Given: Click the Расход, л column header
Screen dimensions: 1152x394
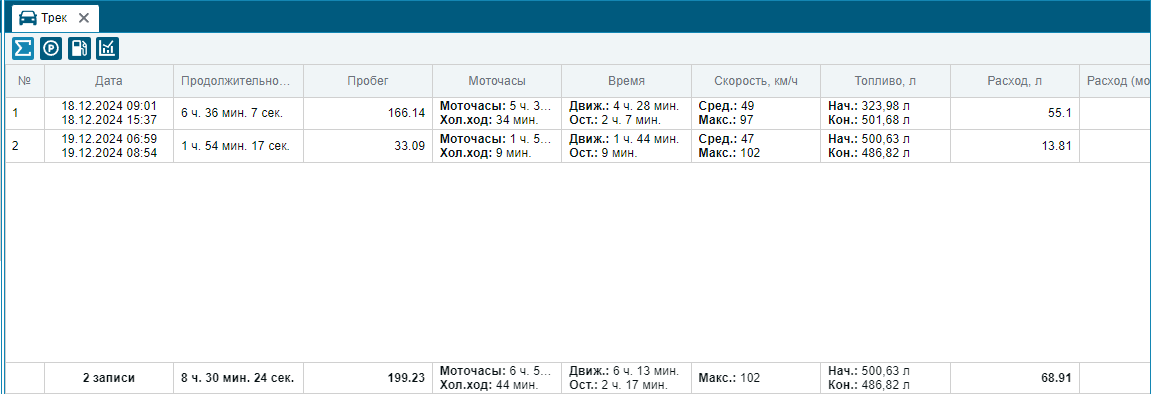Looking at the screenshot, I should (1015, 81).
